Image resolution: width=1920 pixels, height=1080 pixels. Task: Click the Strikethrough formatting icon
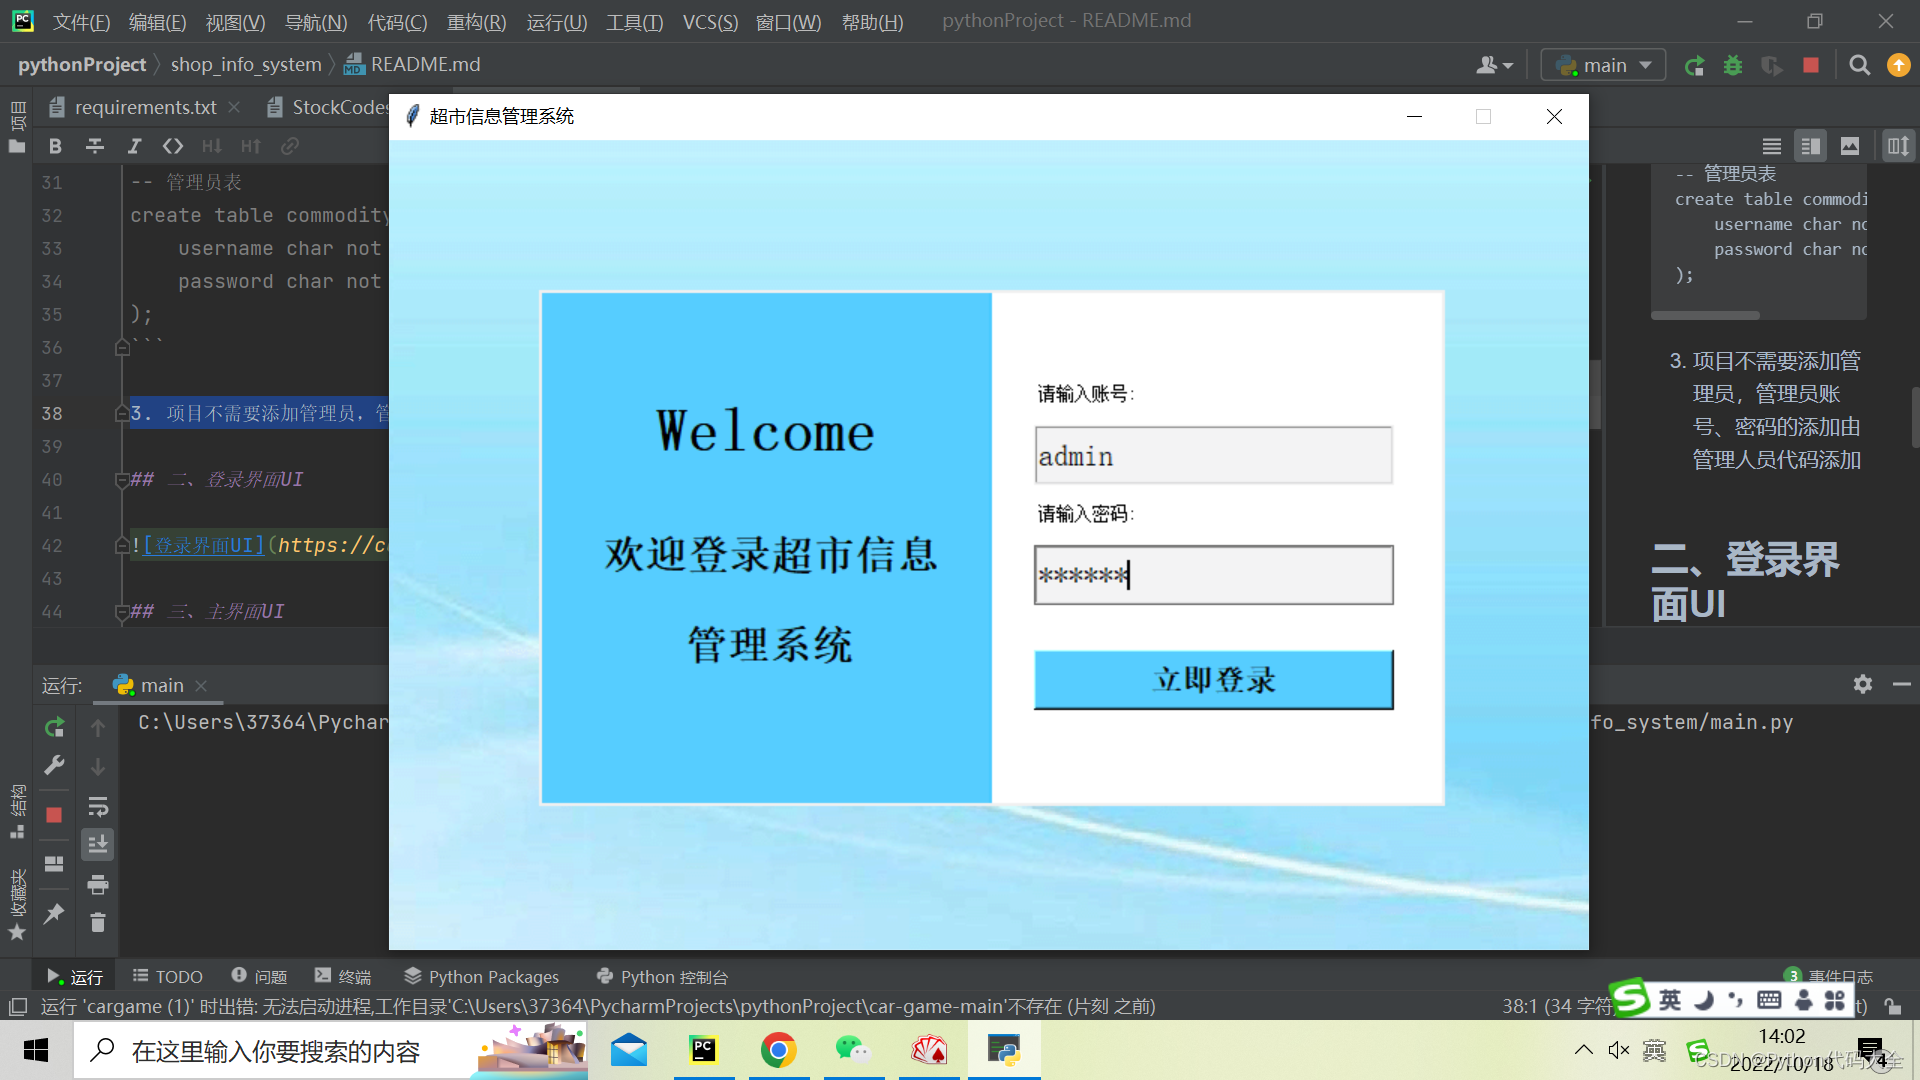[95, 146]
